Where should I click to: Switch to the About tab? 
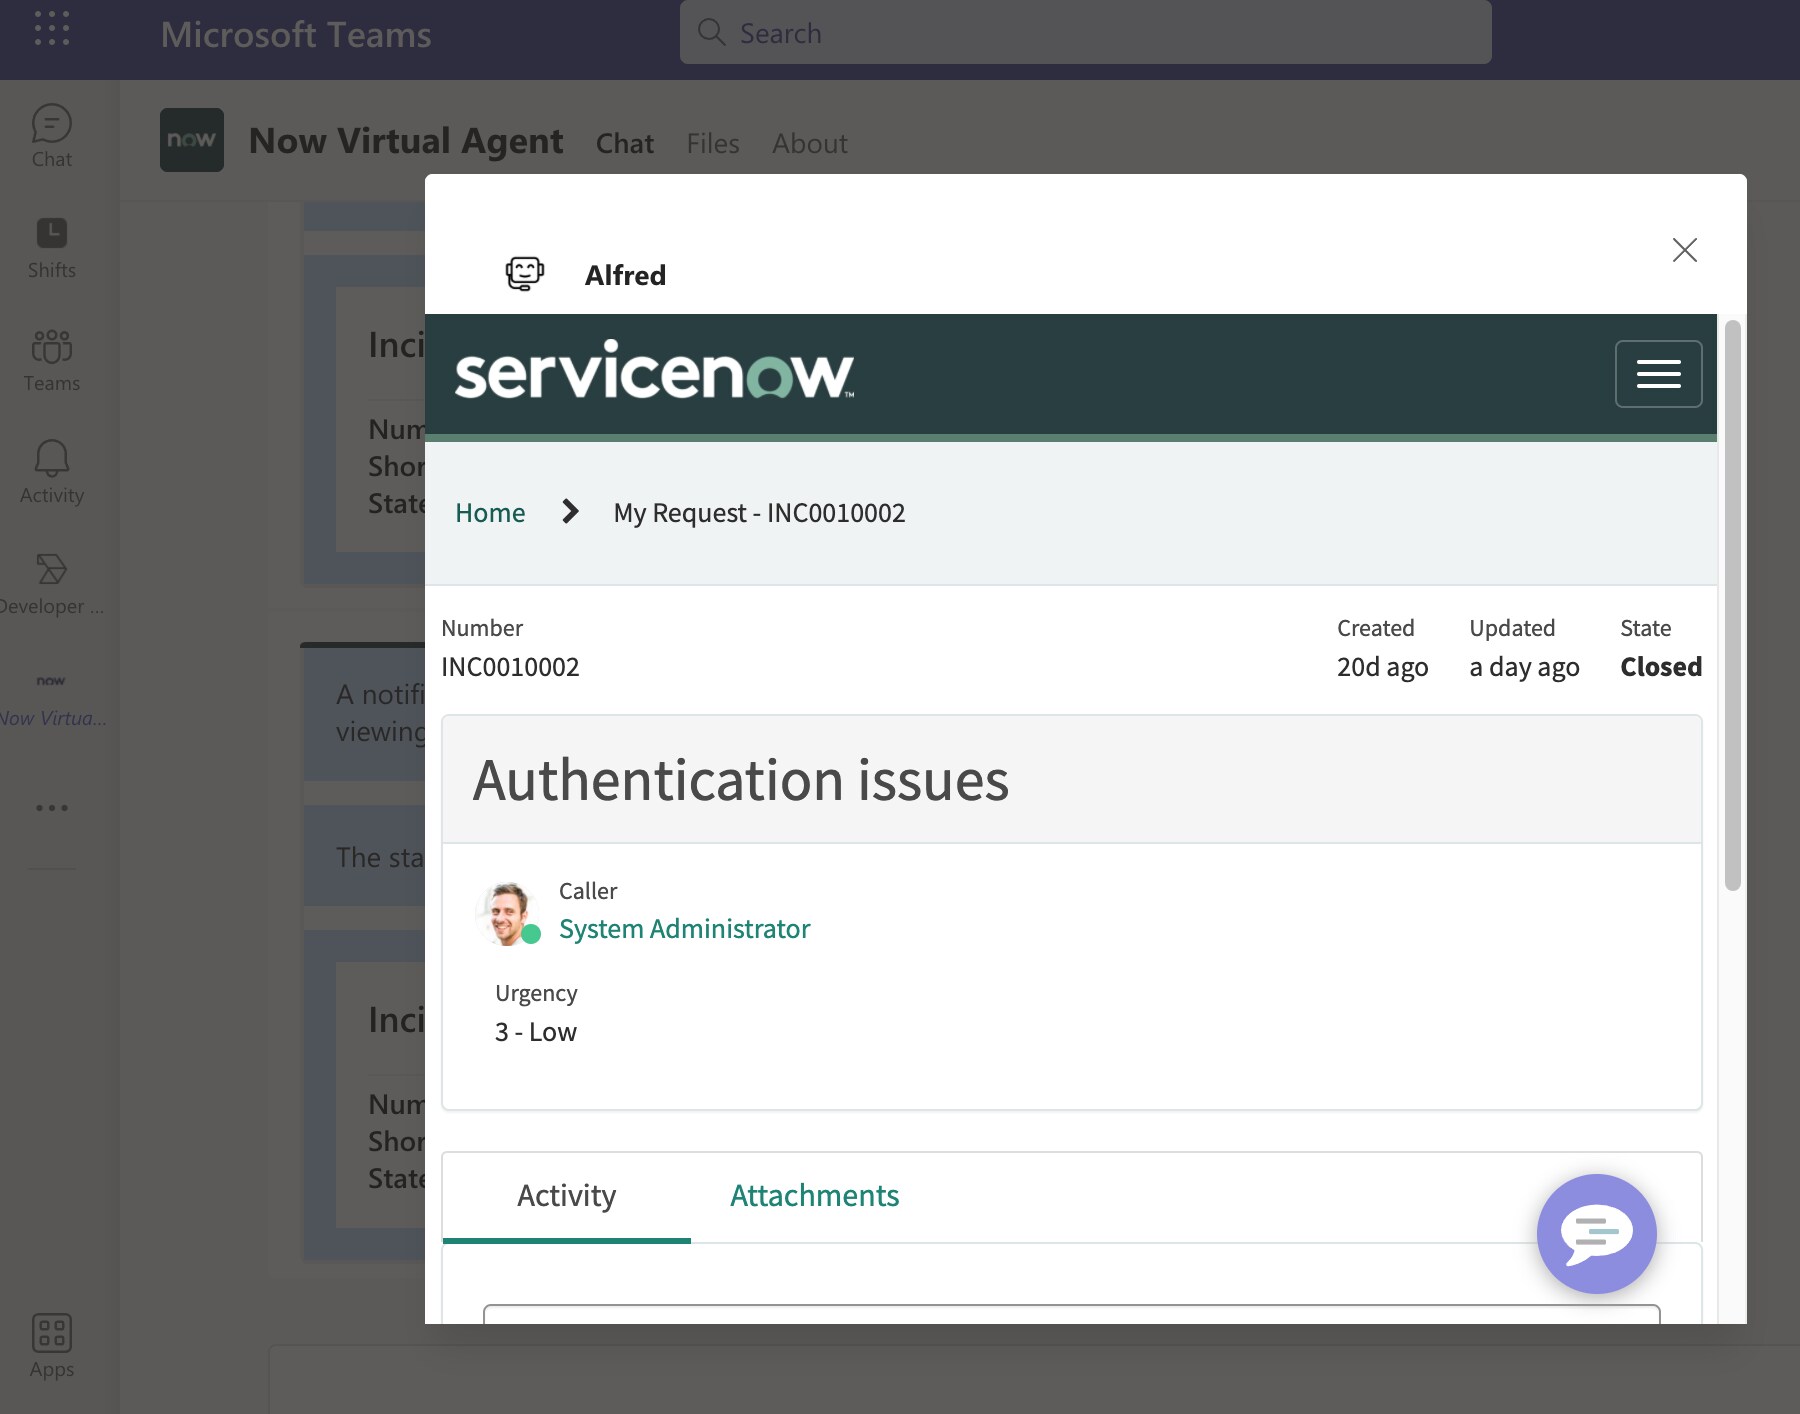(x=810, y=143)
